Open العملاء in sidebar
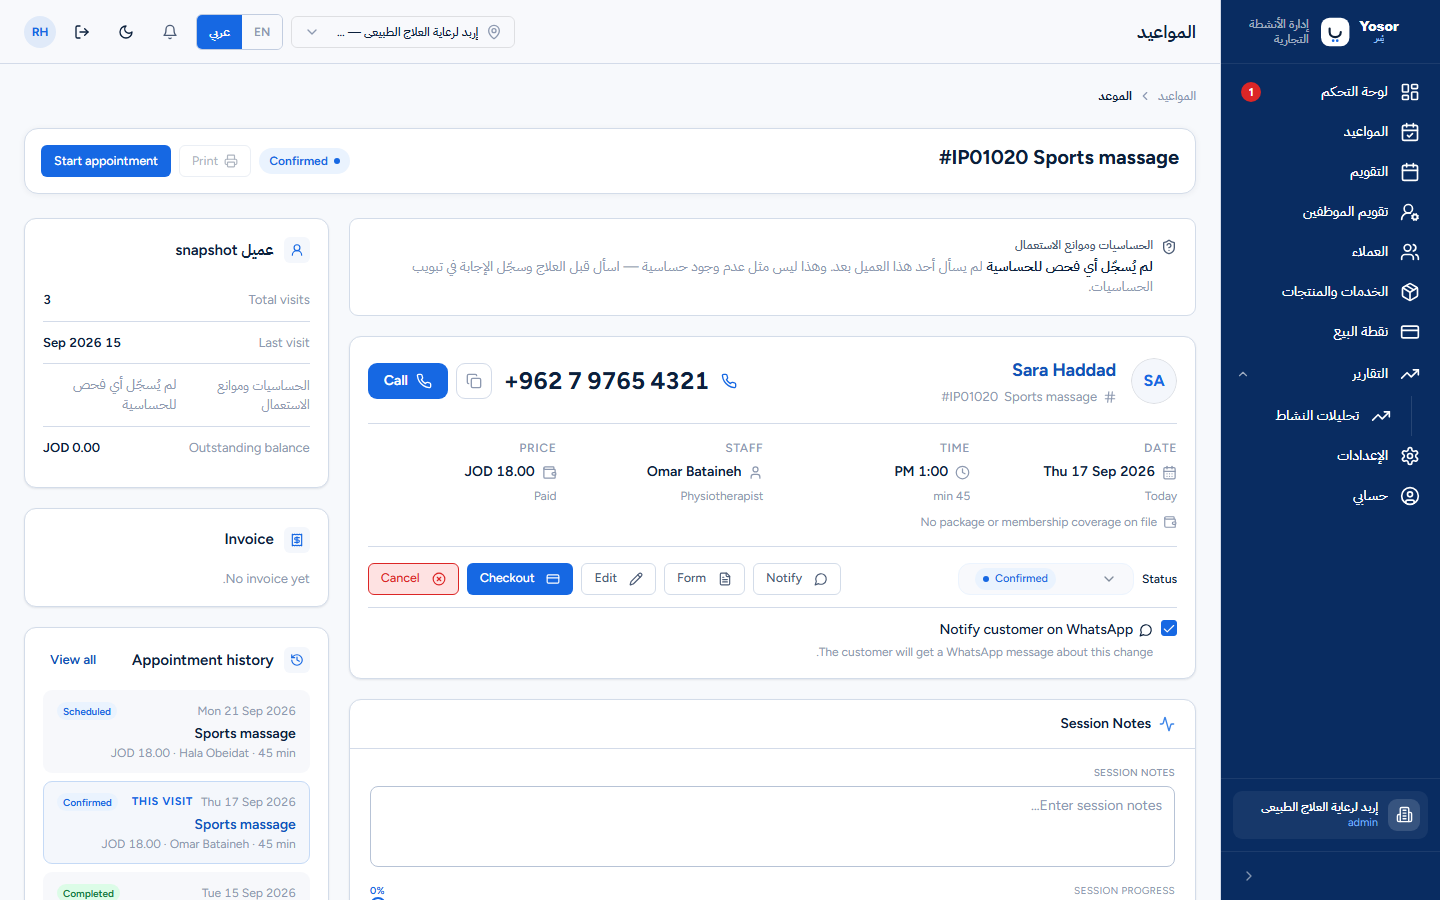Image resolution: width=1440 pixels, height=900 pixels. 1330,252
